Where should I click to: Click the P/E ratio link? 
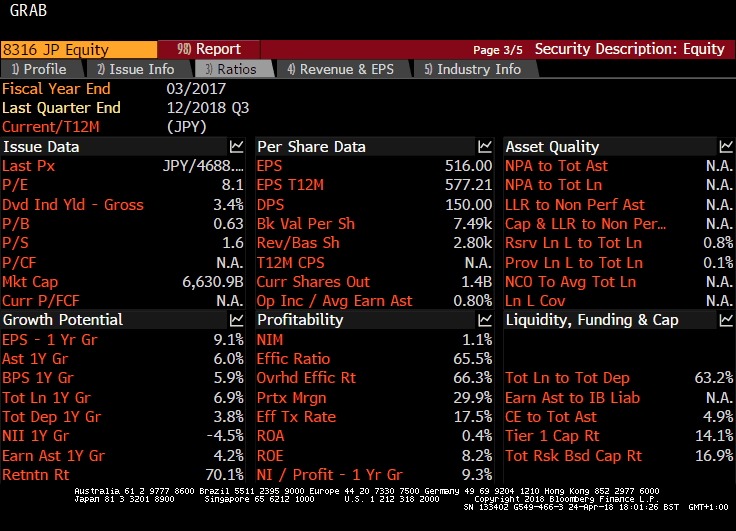tap(15, 185)
